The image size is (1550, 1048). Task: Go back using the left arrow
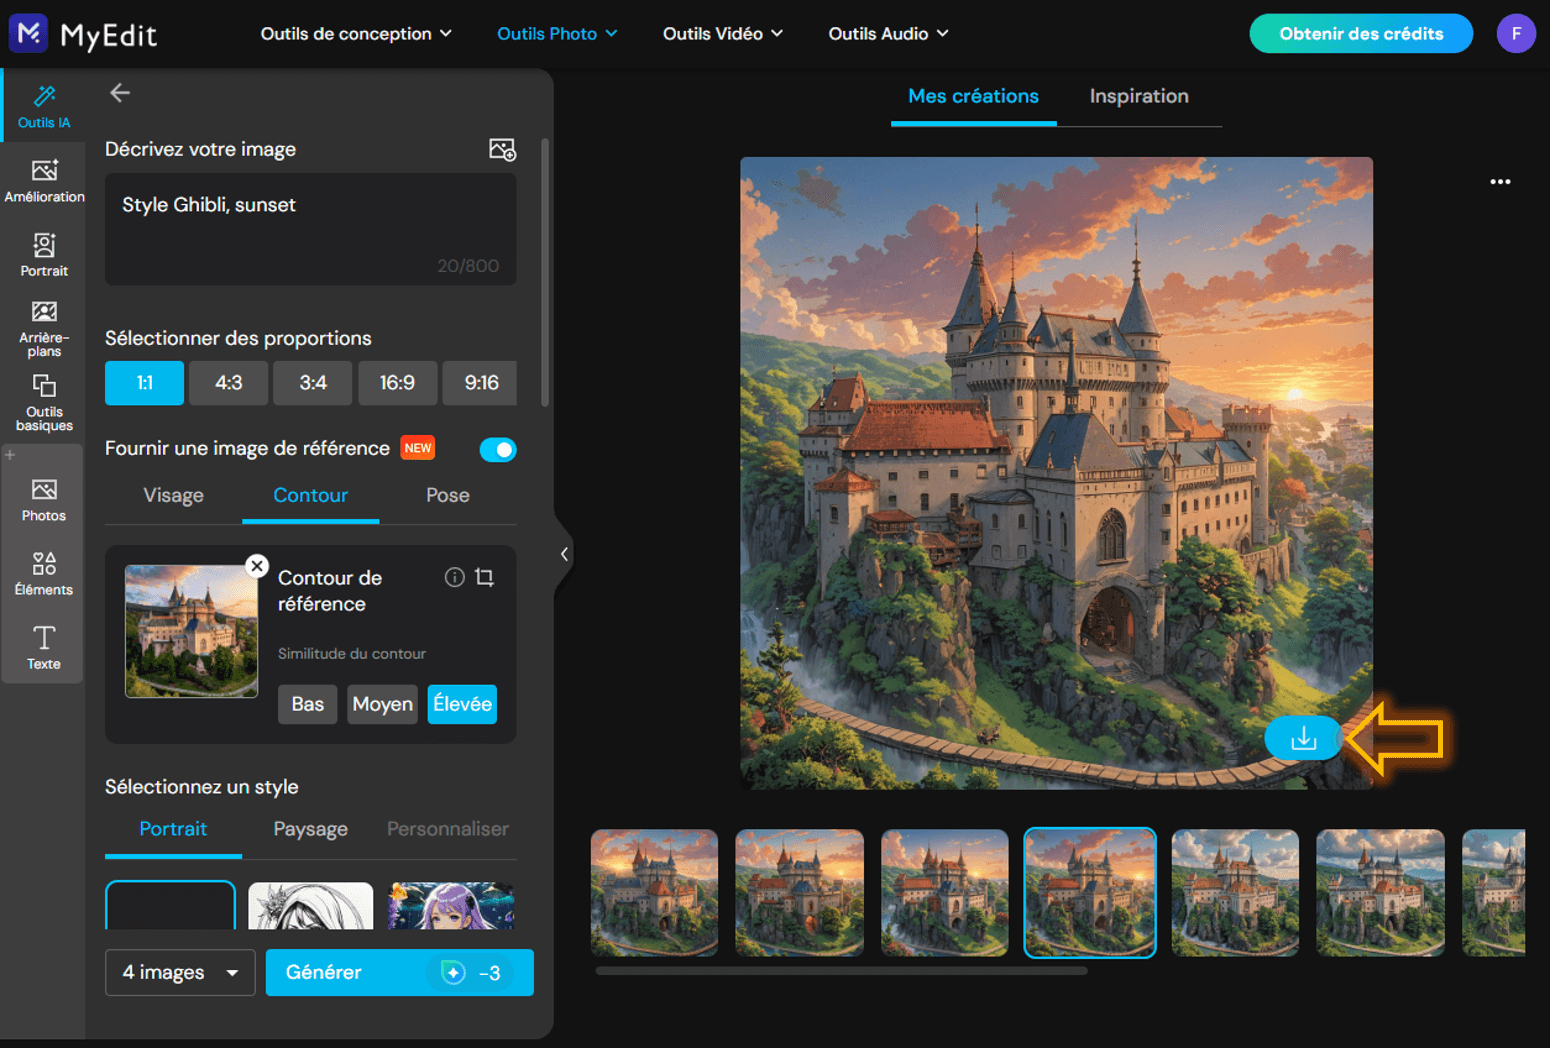pos(120,93)
